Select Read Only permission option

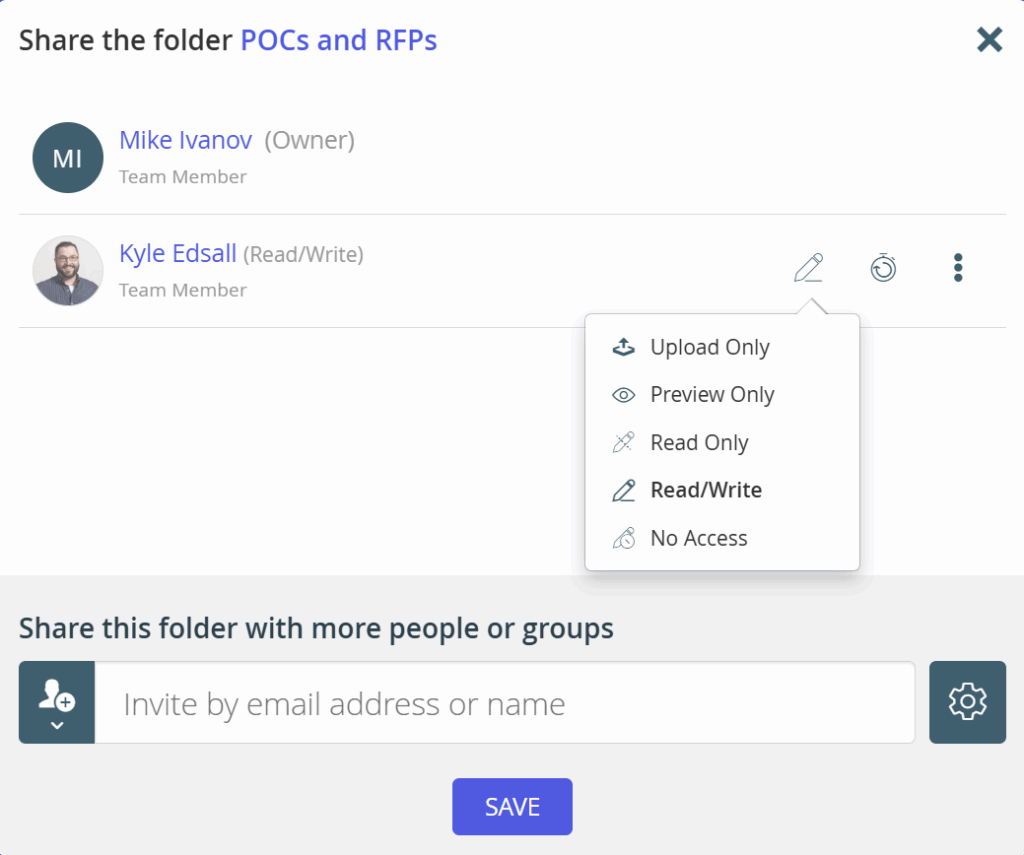click(x=699, y=443)
